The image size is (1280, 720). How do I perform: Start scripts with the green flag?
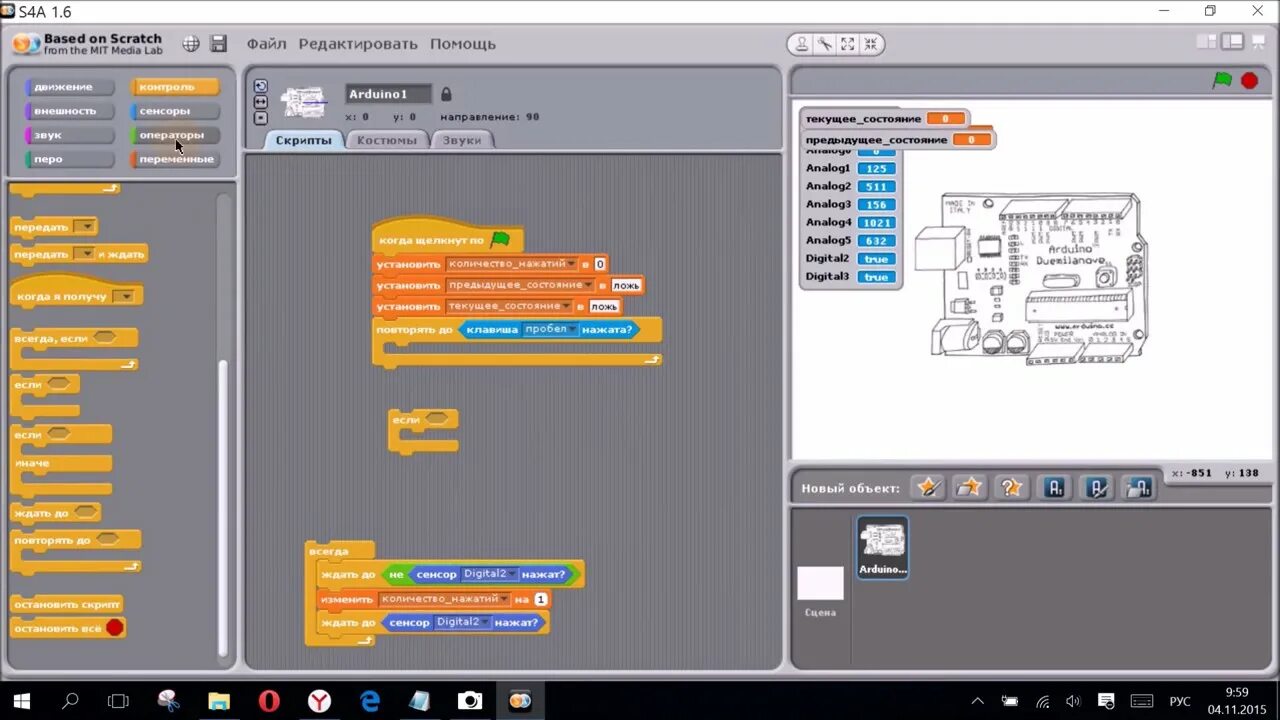1222,80
